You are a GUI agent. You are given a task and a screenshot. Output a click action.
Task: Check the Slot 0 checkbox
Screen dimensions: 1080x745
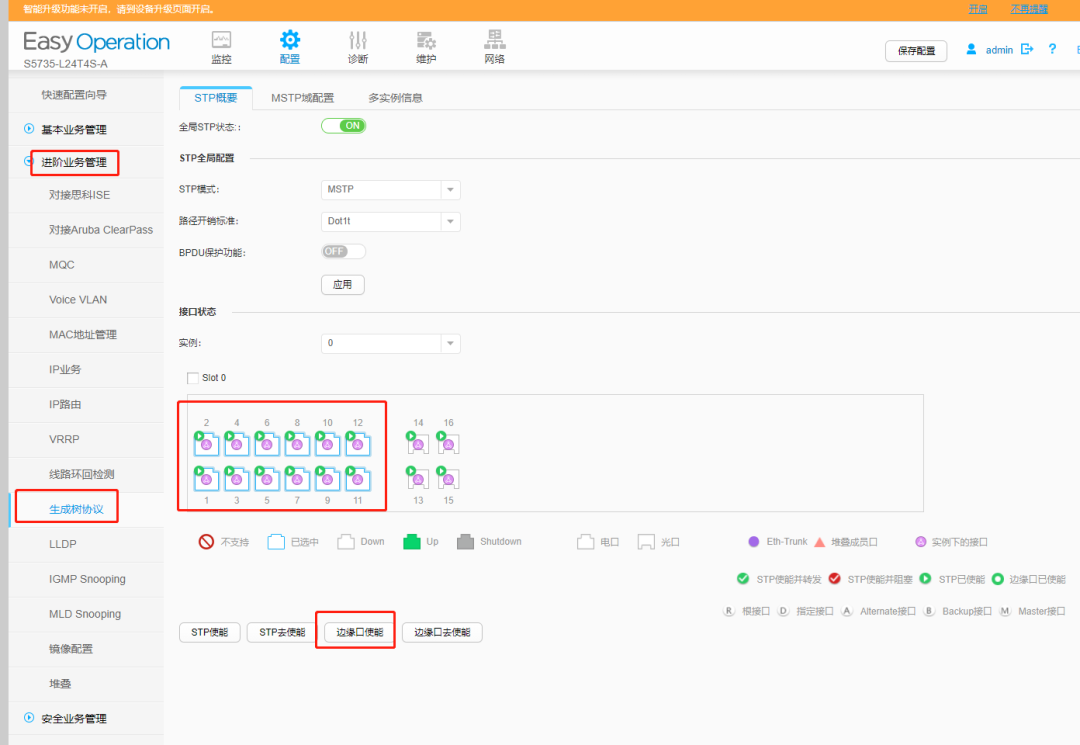tap(193, 378)
